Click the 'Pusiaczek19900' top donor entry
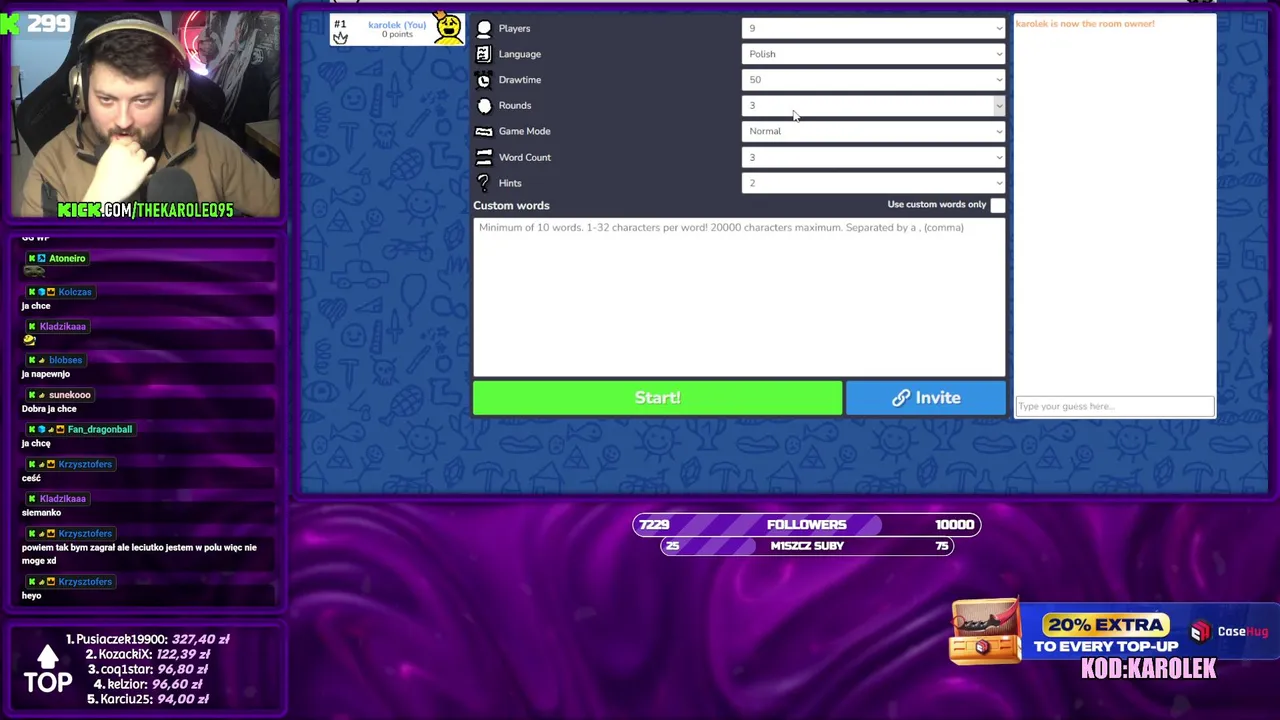 [x=148, y=639]
